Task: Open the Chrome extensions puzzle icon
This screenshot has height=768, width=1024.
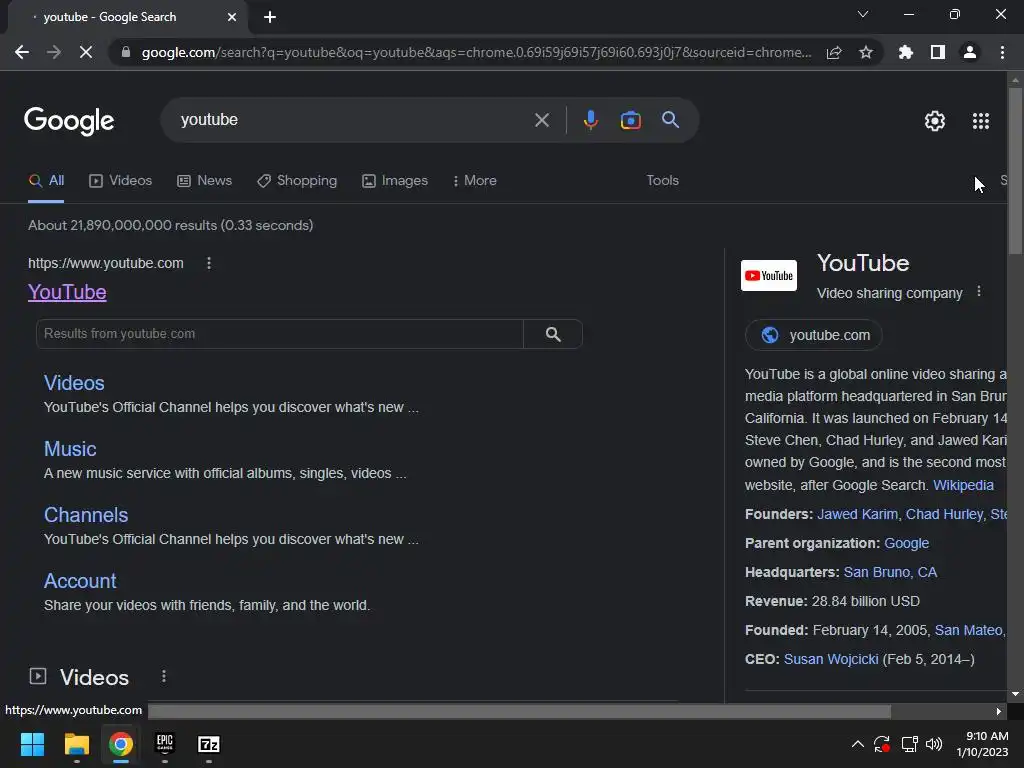Action: pyautogui.click(x=906, y=52)
